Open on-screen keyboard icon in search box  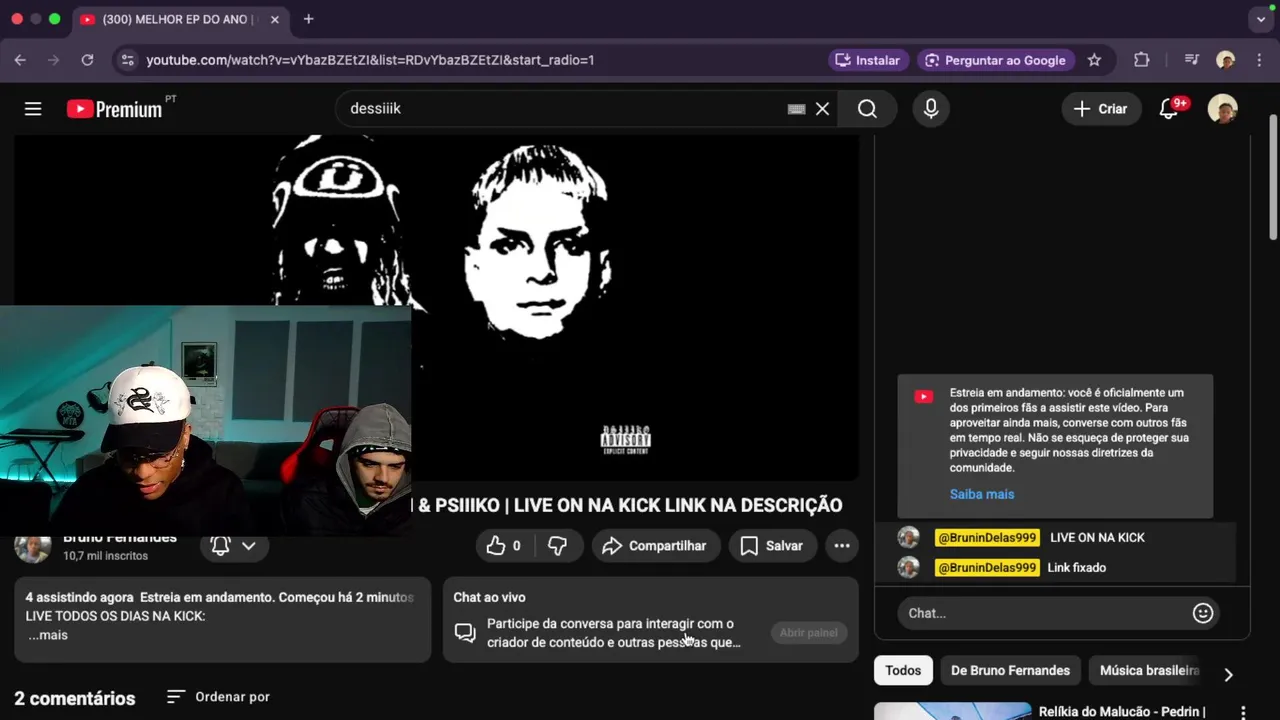[x=796, y=109]
